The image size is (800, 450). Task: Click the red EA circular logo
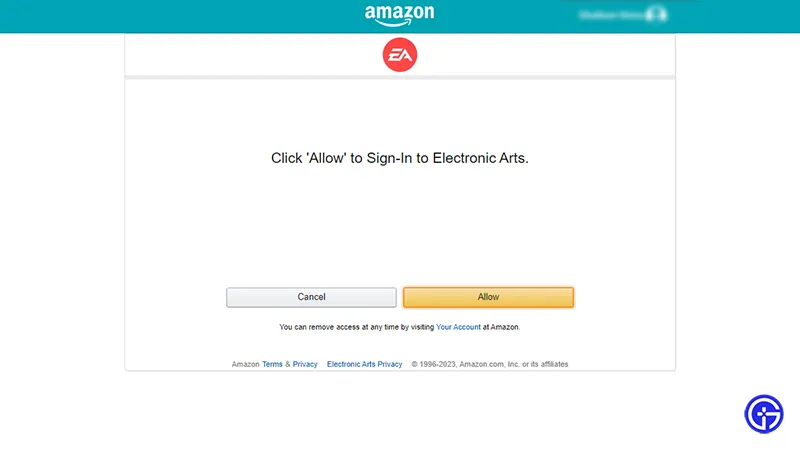point(400,55)
